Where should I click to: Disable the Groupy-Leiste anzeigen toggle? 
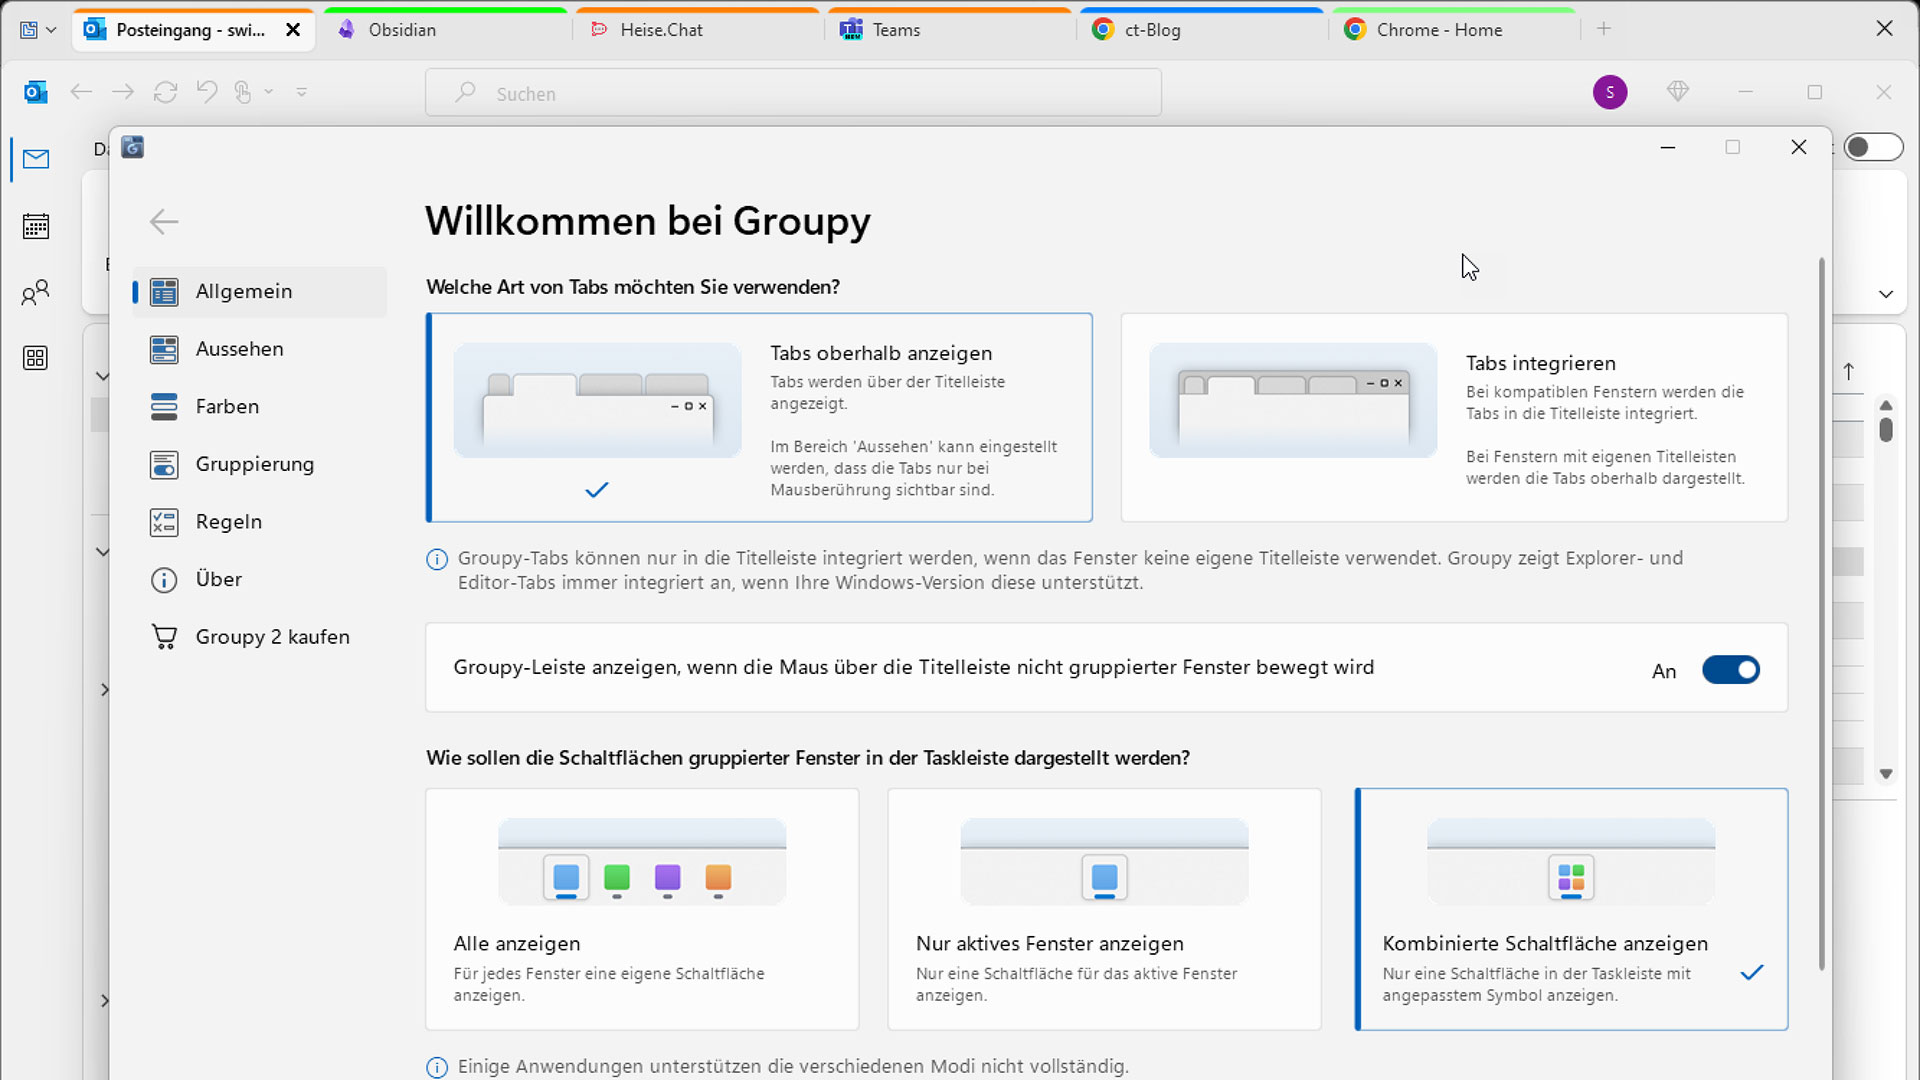click(x=1730, y=670)
